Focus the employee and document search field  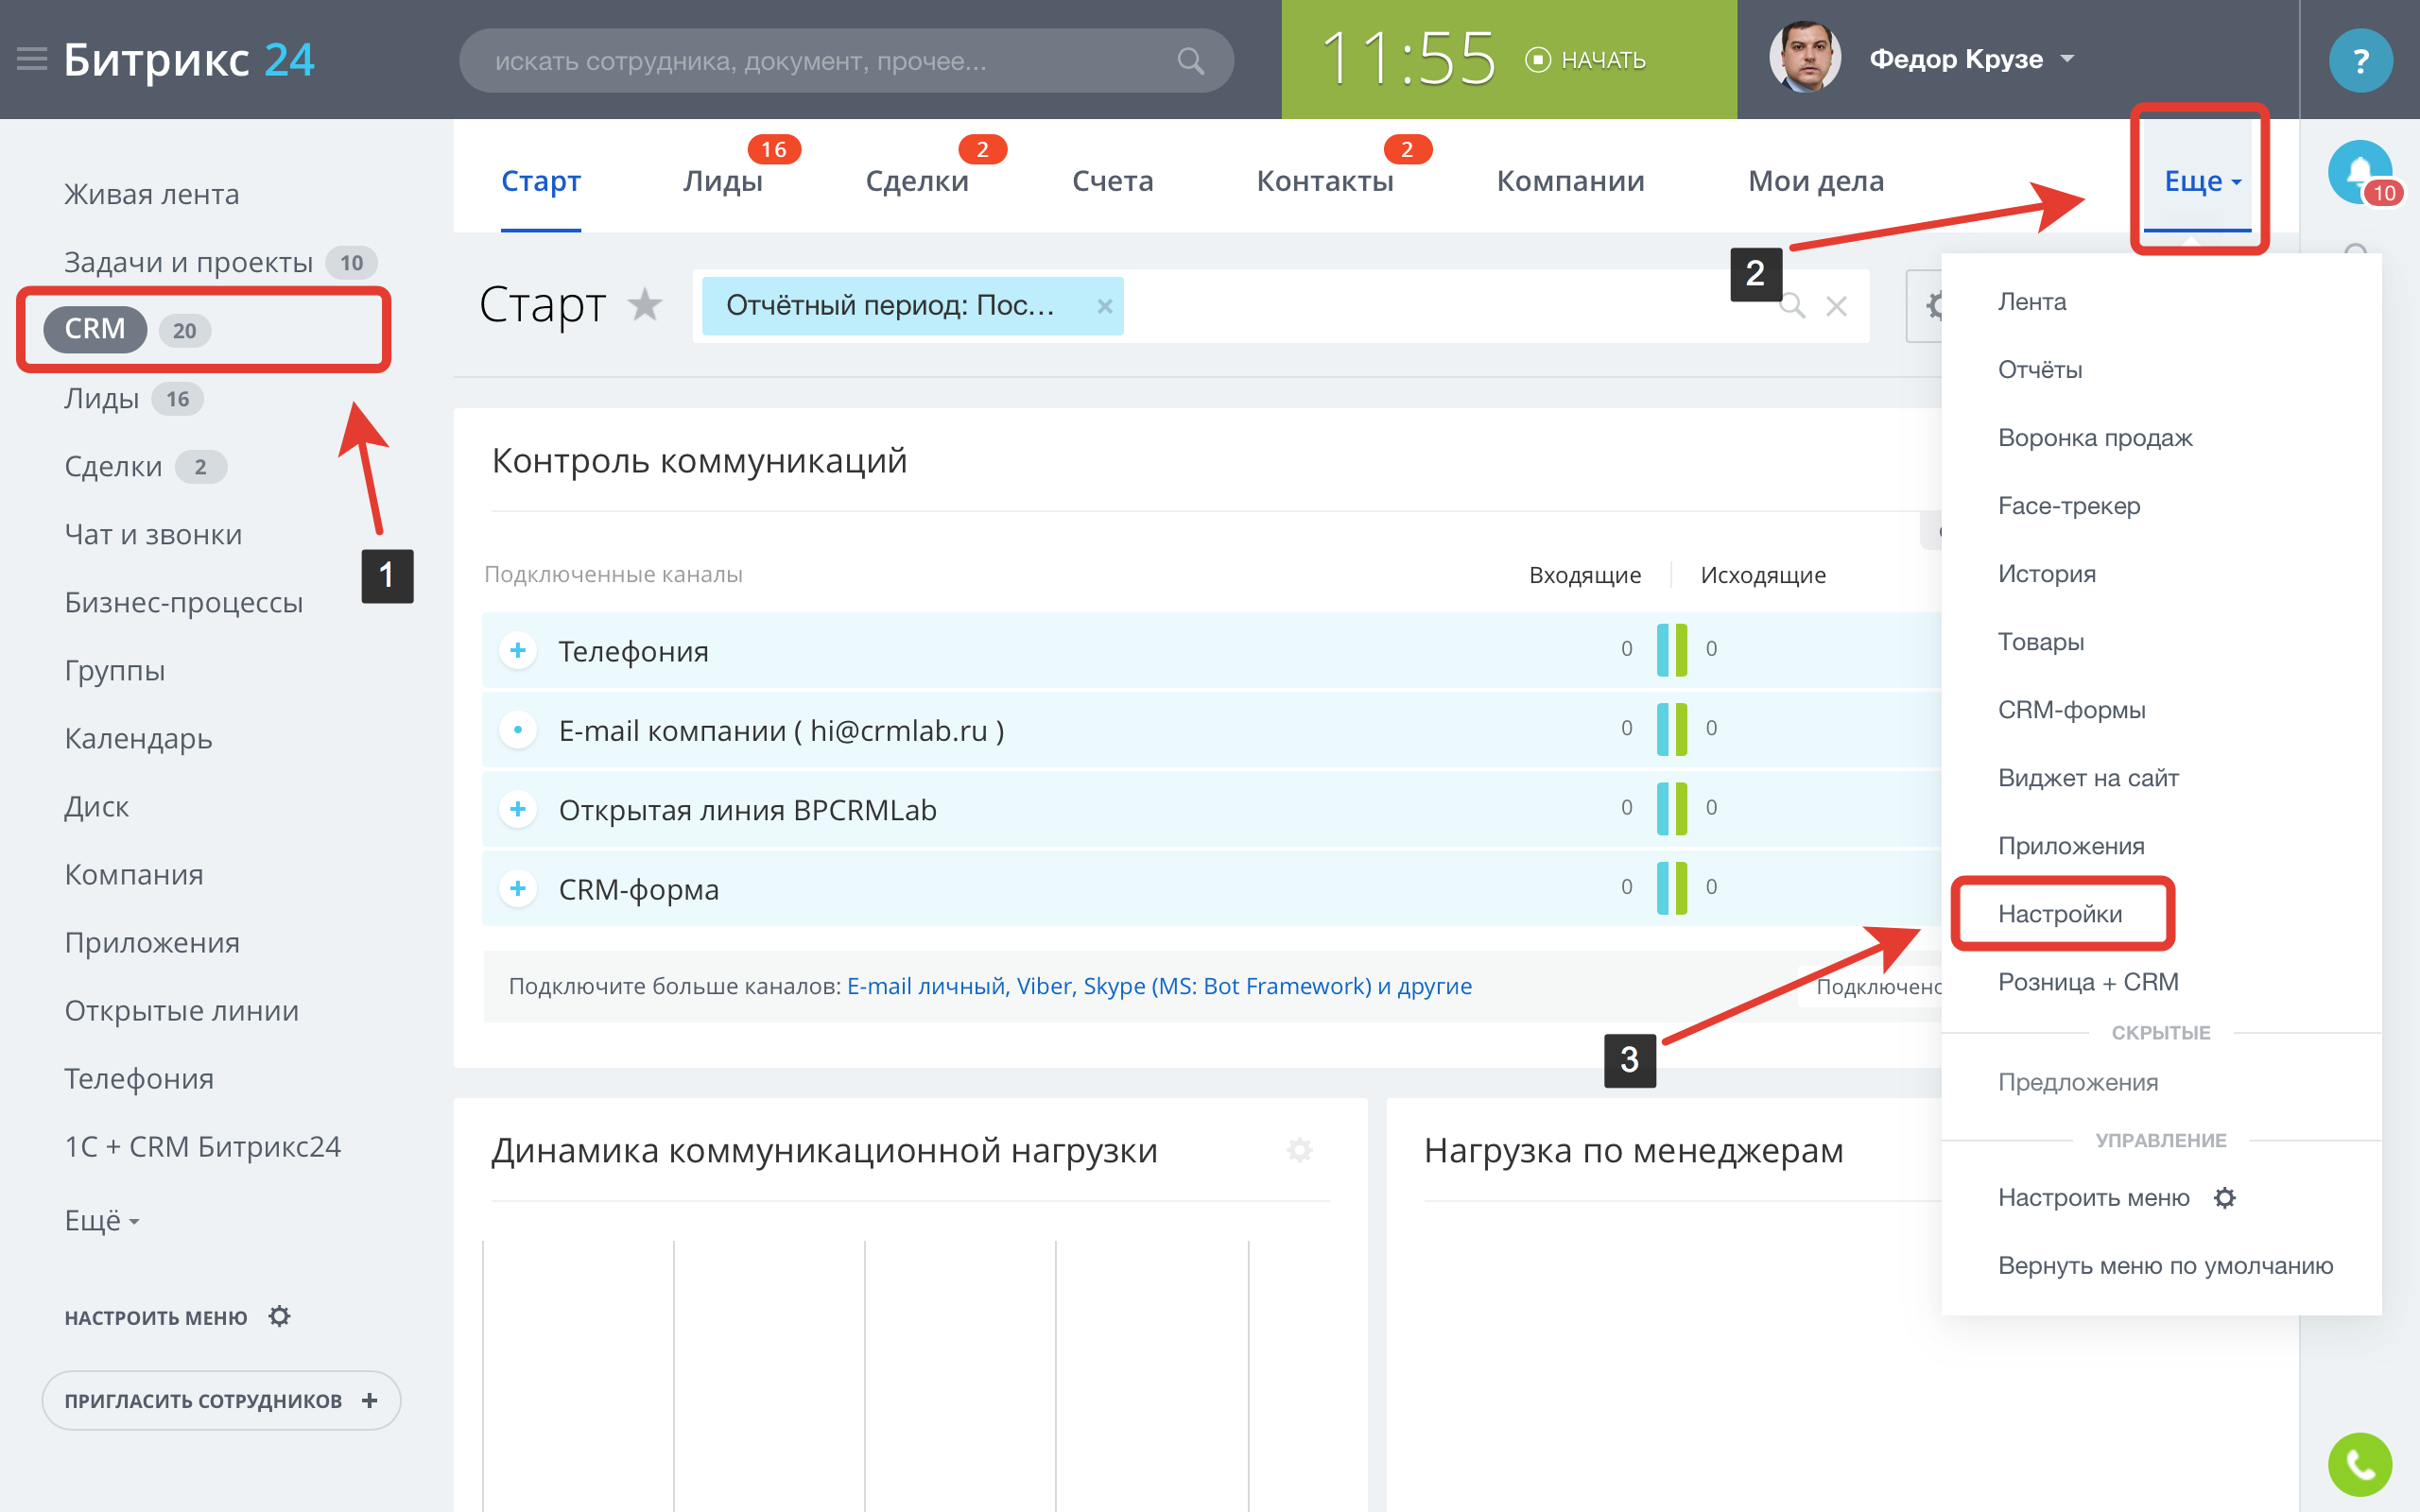[846, 61]
